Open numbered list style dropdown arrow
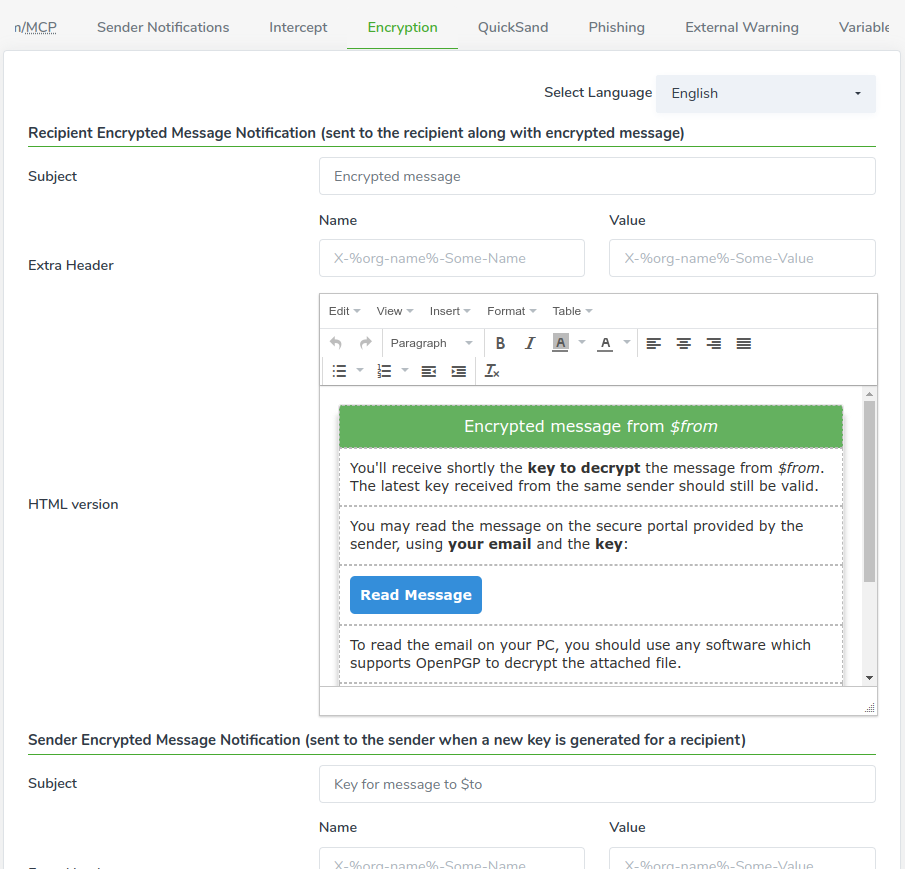 (405, 370)
